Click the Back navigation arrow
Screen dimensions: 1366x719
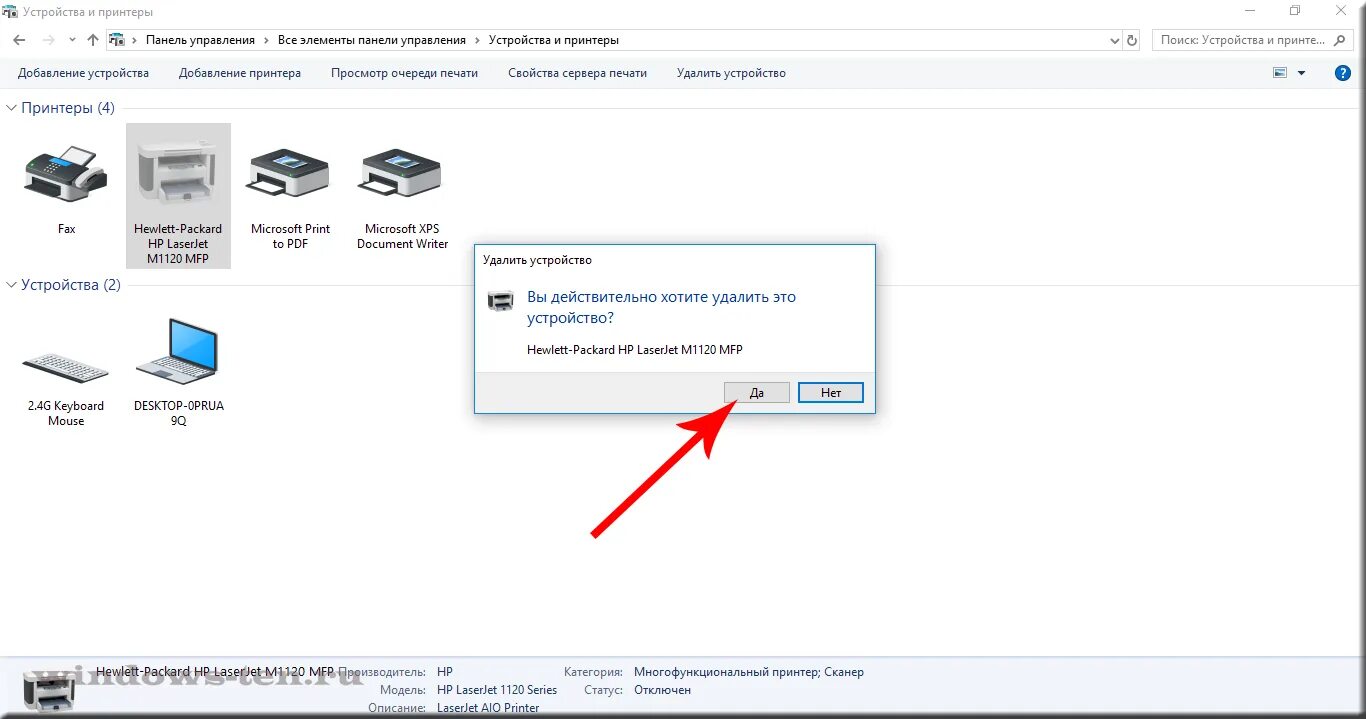coord(19,40)
